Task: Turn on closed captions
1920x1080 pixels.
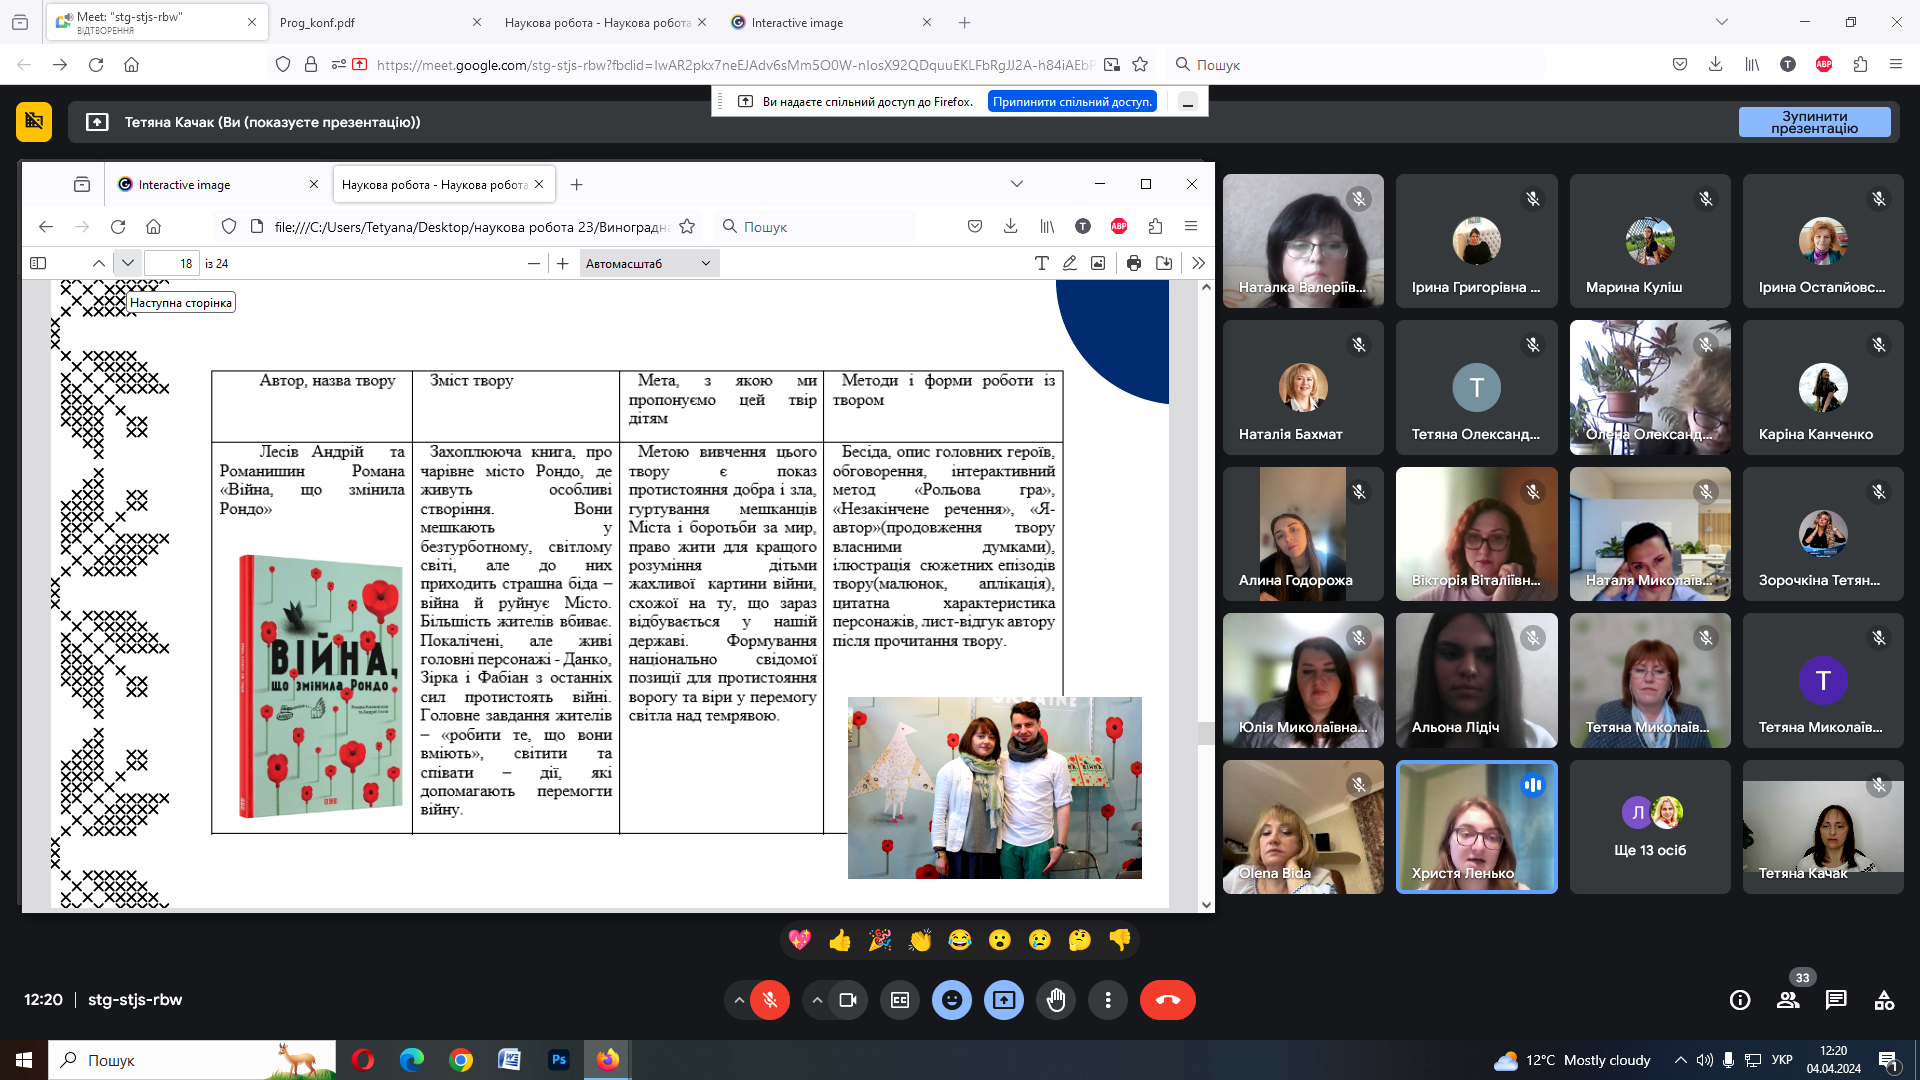Action: 900,1000
